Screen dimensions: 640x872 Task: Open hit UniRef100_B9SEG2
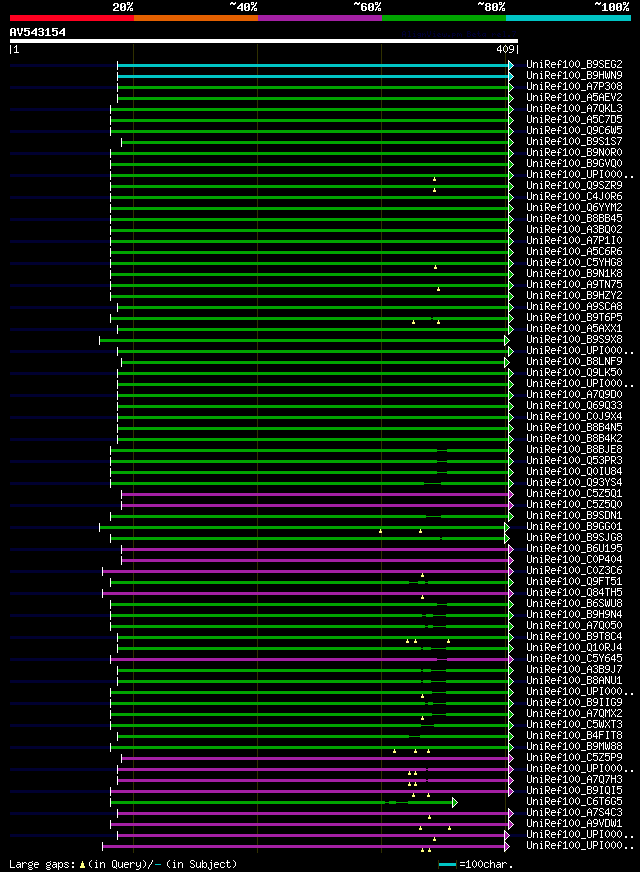point(574,65)
